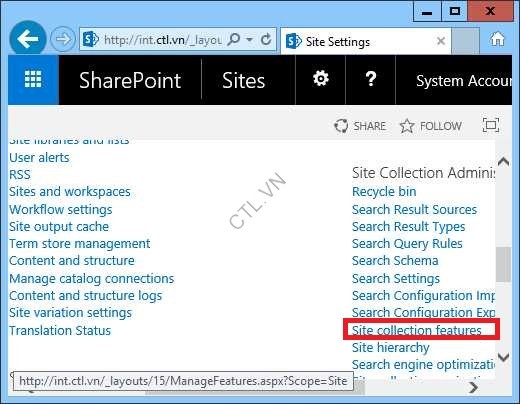The height and width of the screenshot is (404, 520).
Task: Open Search Configuration Export link
Action: point(423,313)
